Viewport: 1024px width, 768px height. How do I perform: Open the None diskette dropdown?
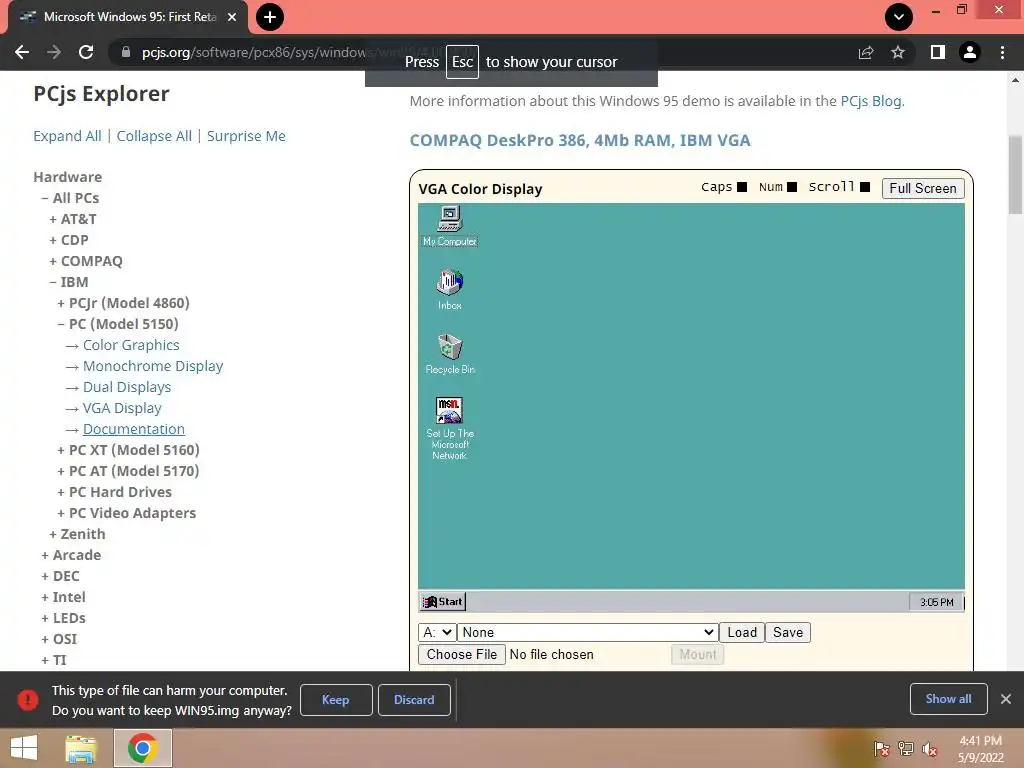pos(587,632)
